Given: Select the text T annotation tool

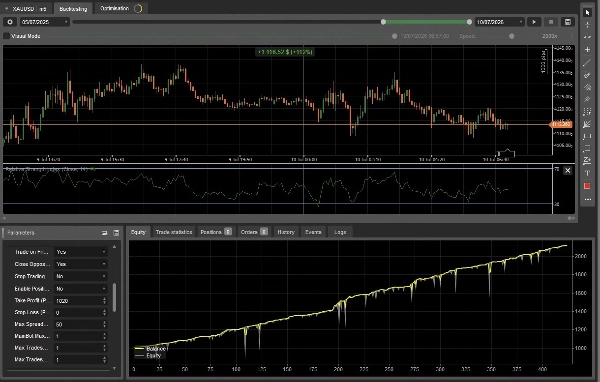Looking at the screenshot, I should point(587,173).
